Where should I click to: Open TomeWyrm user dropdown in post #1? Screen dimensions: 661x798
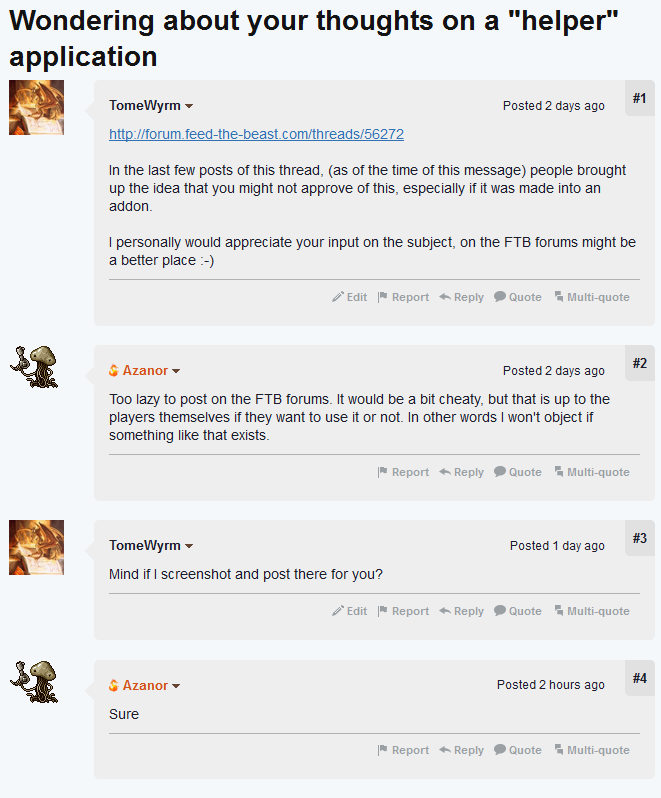coord(189,107)
